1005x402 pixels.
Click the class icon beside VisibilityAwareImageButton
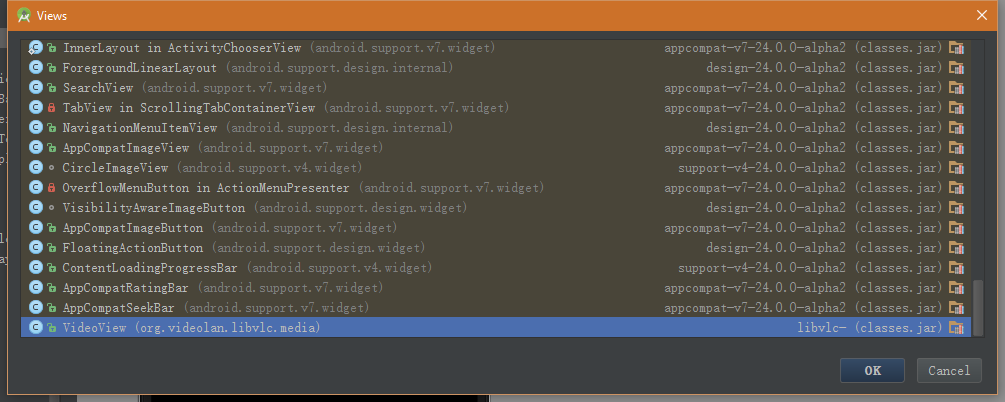click(36, 208)
